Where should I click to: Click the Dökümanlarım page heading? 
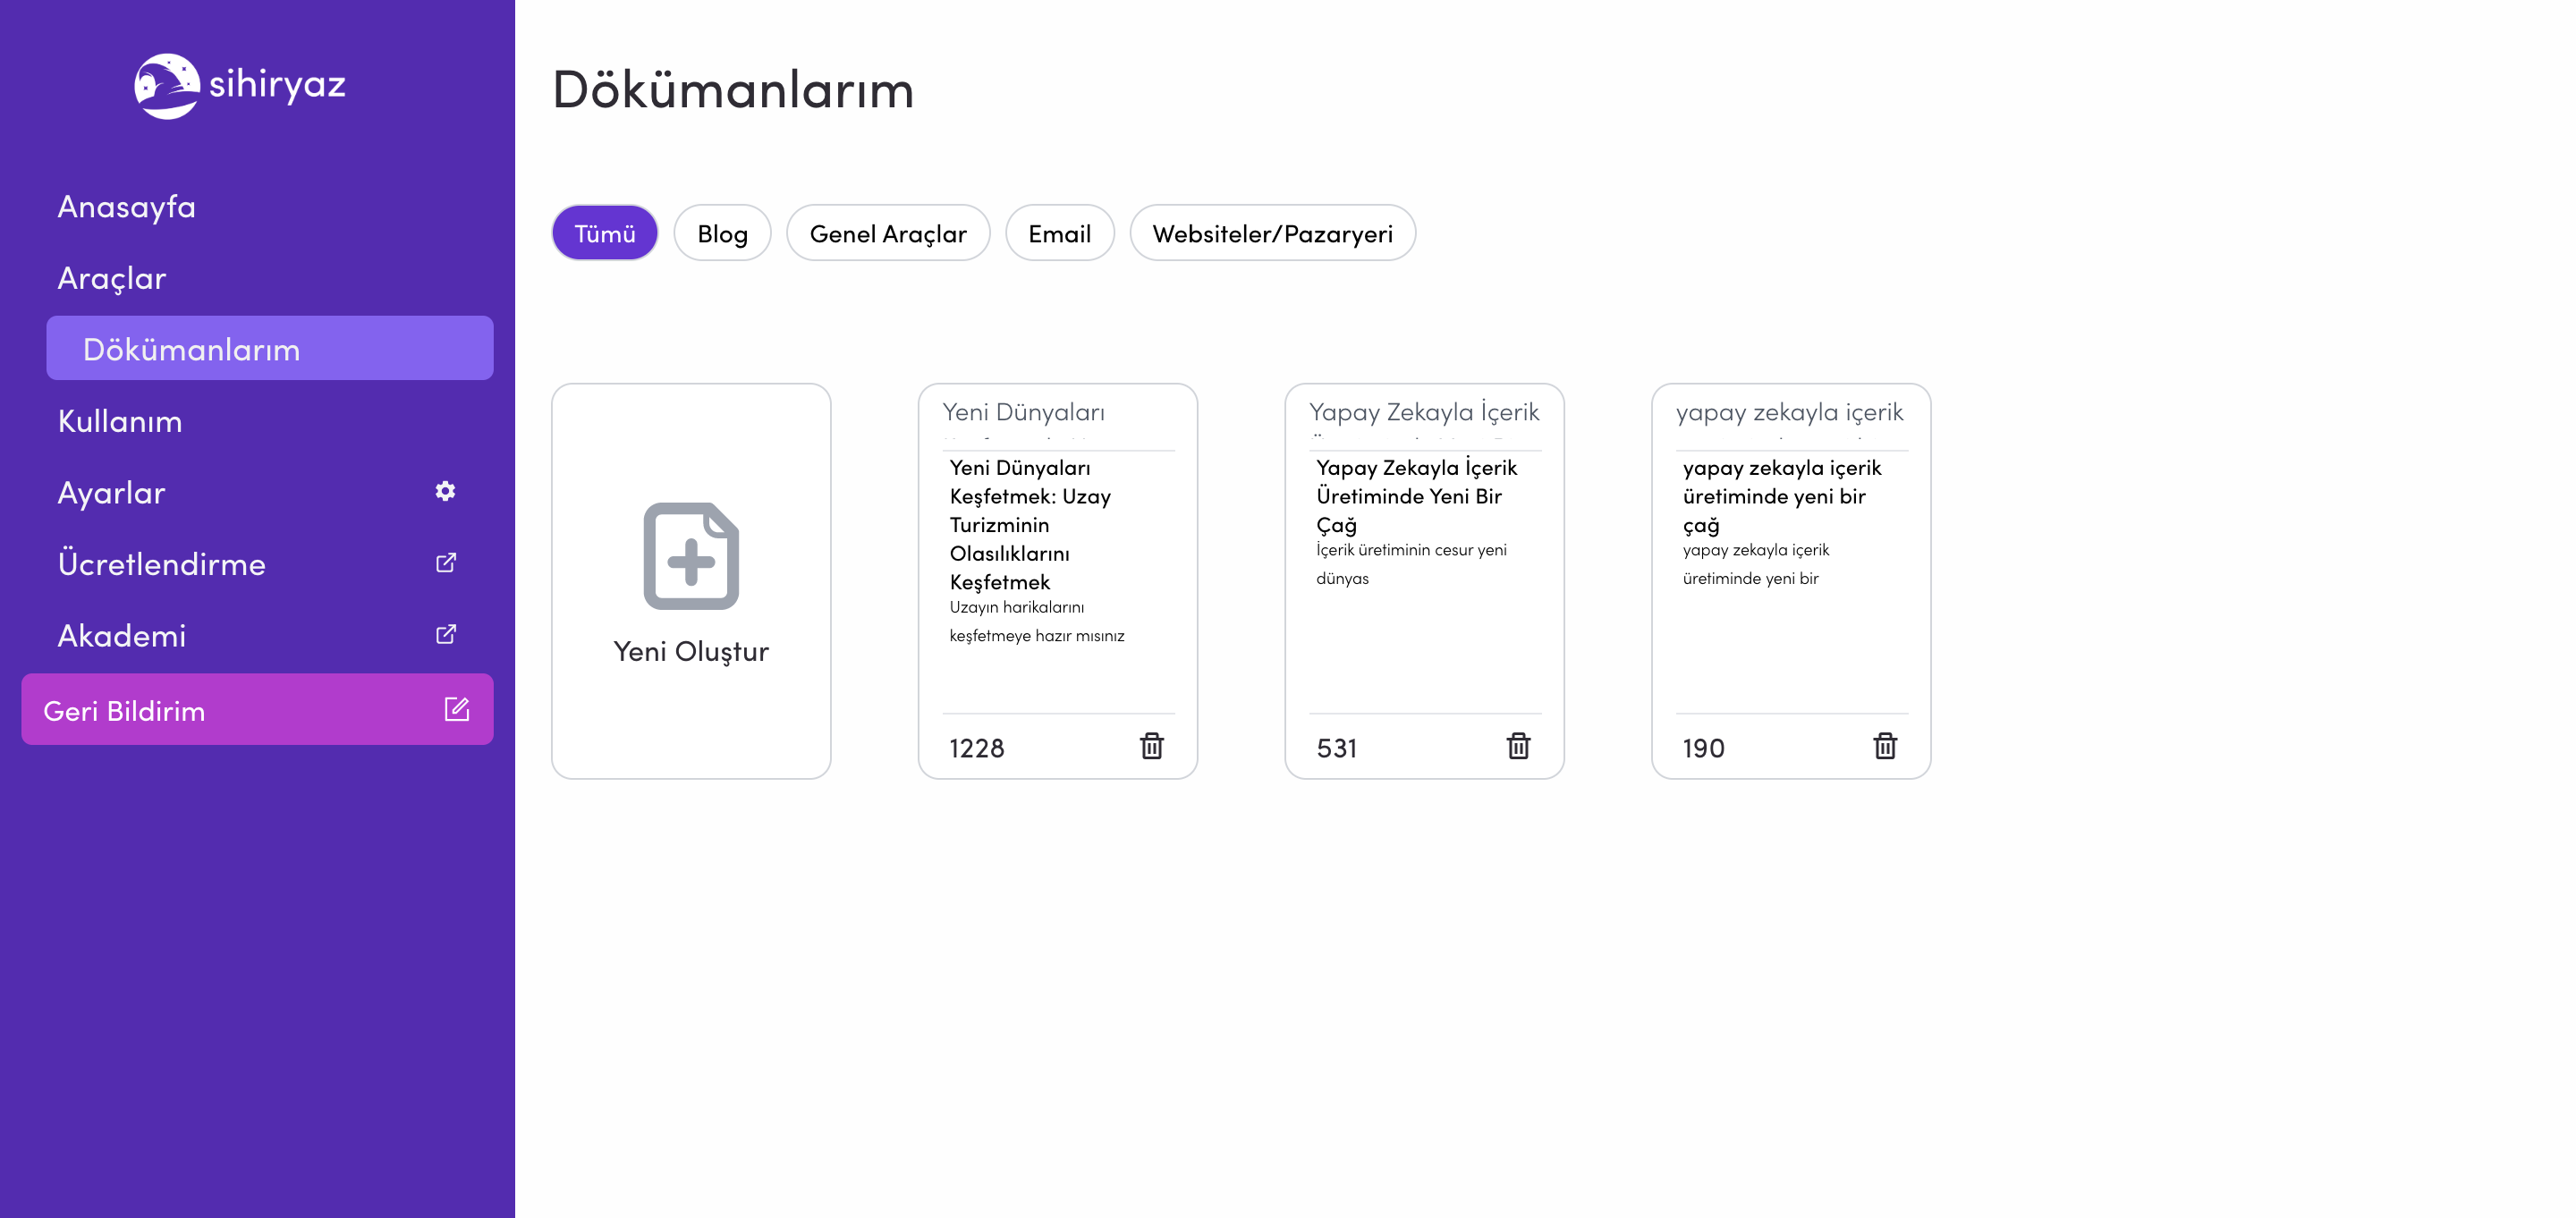click(x=733, y=89)
